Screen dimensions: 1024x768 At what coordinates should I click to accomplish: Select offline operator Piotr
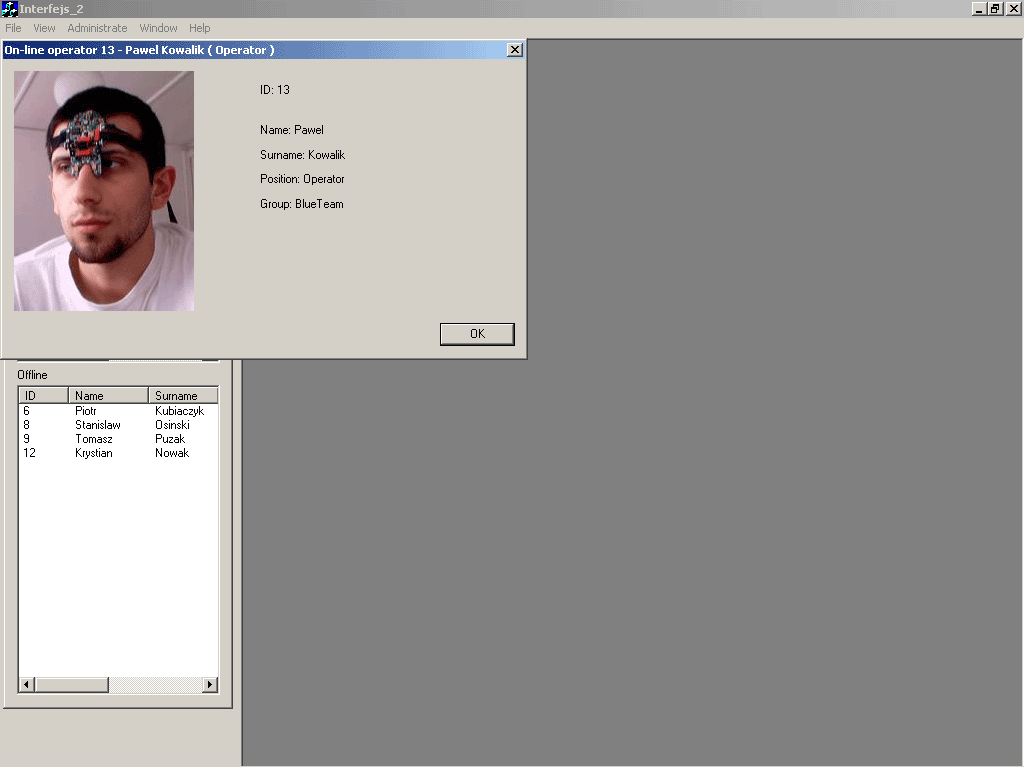[86, 411]
